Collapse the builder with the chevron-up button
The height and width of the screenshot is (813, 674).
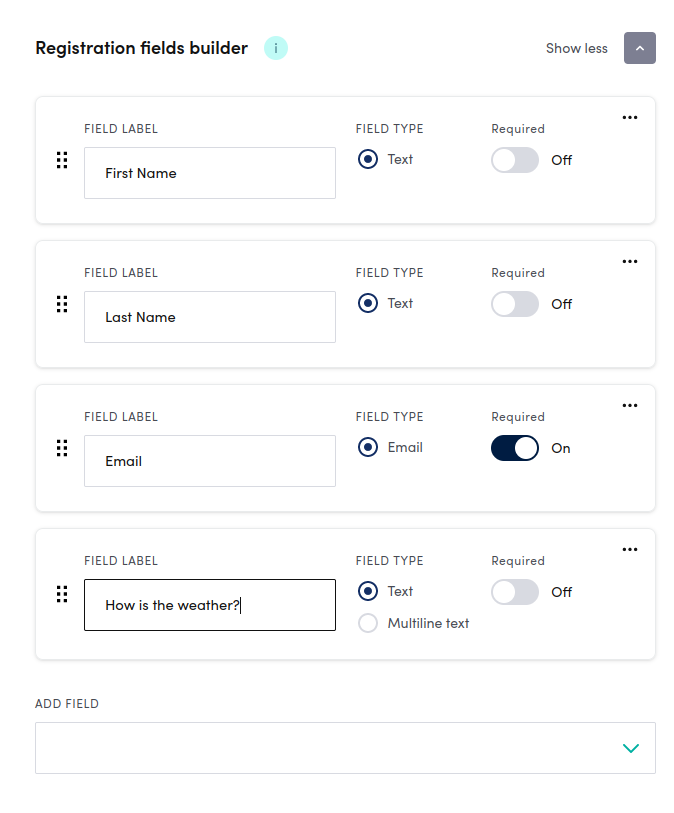[x=640, y=48]
